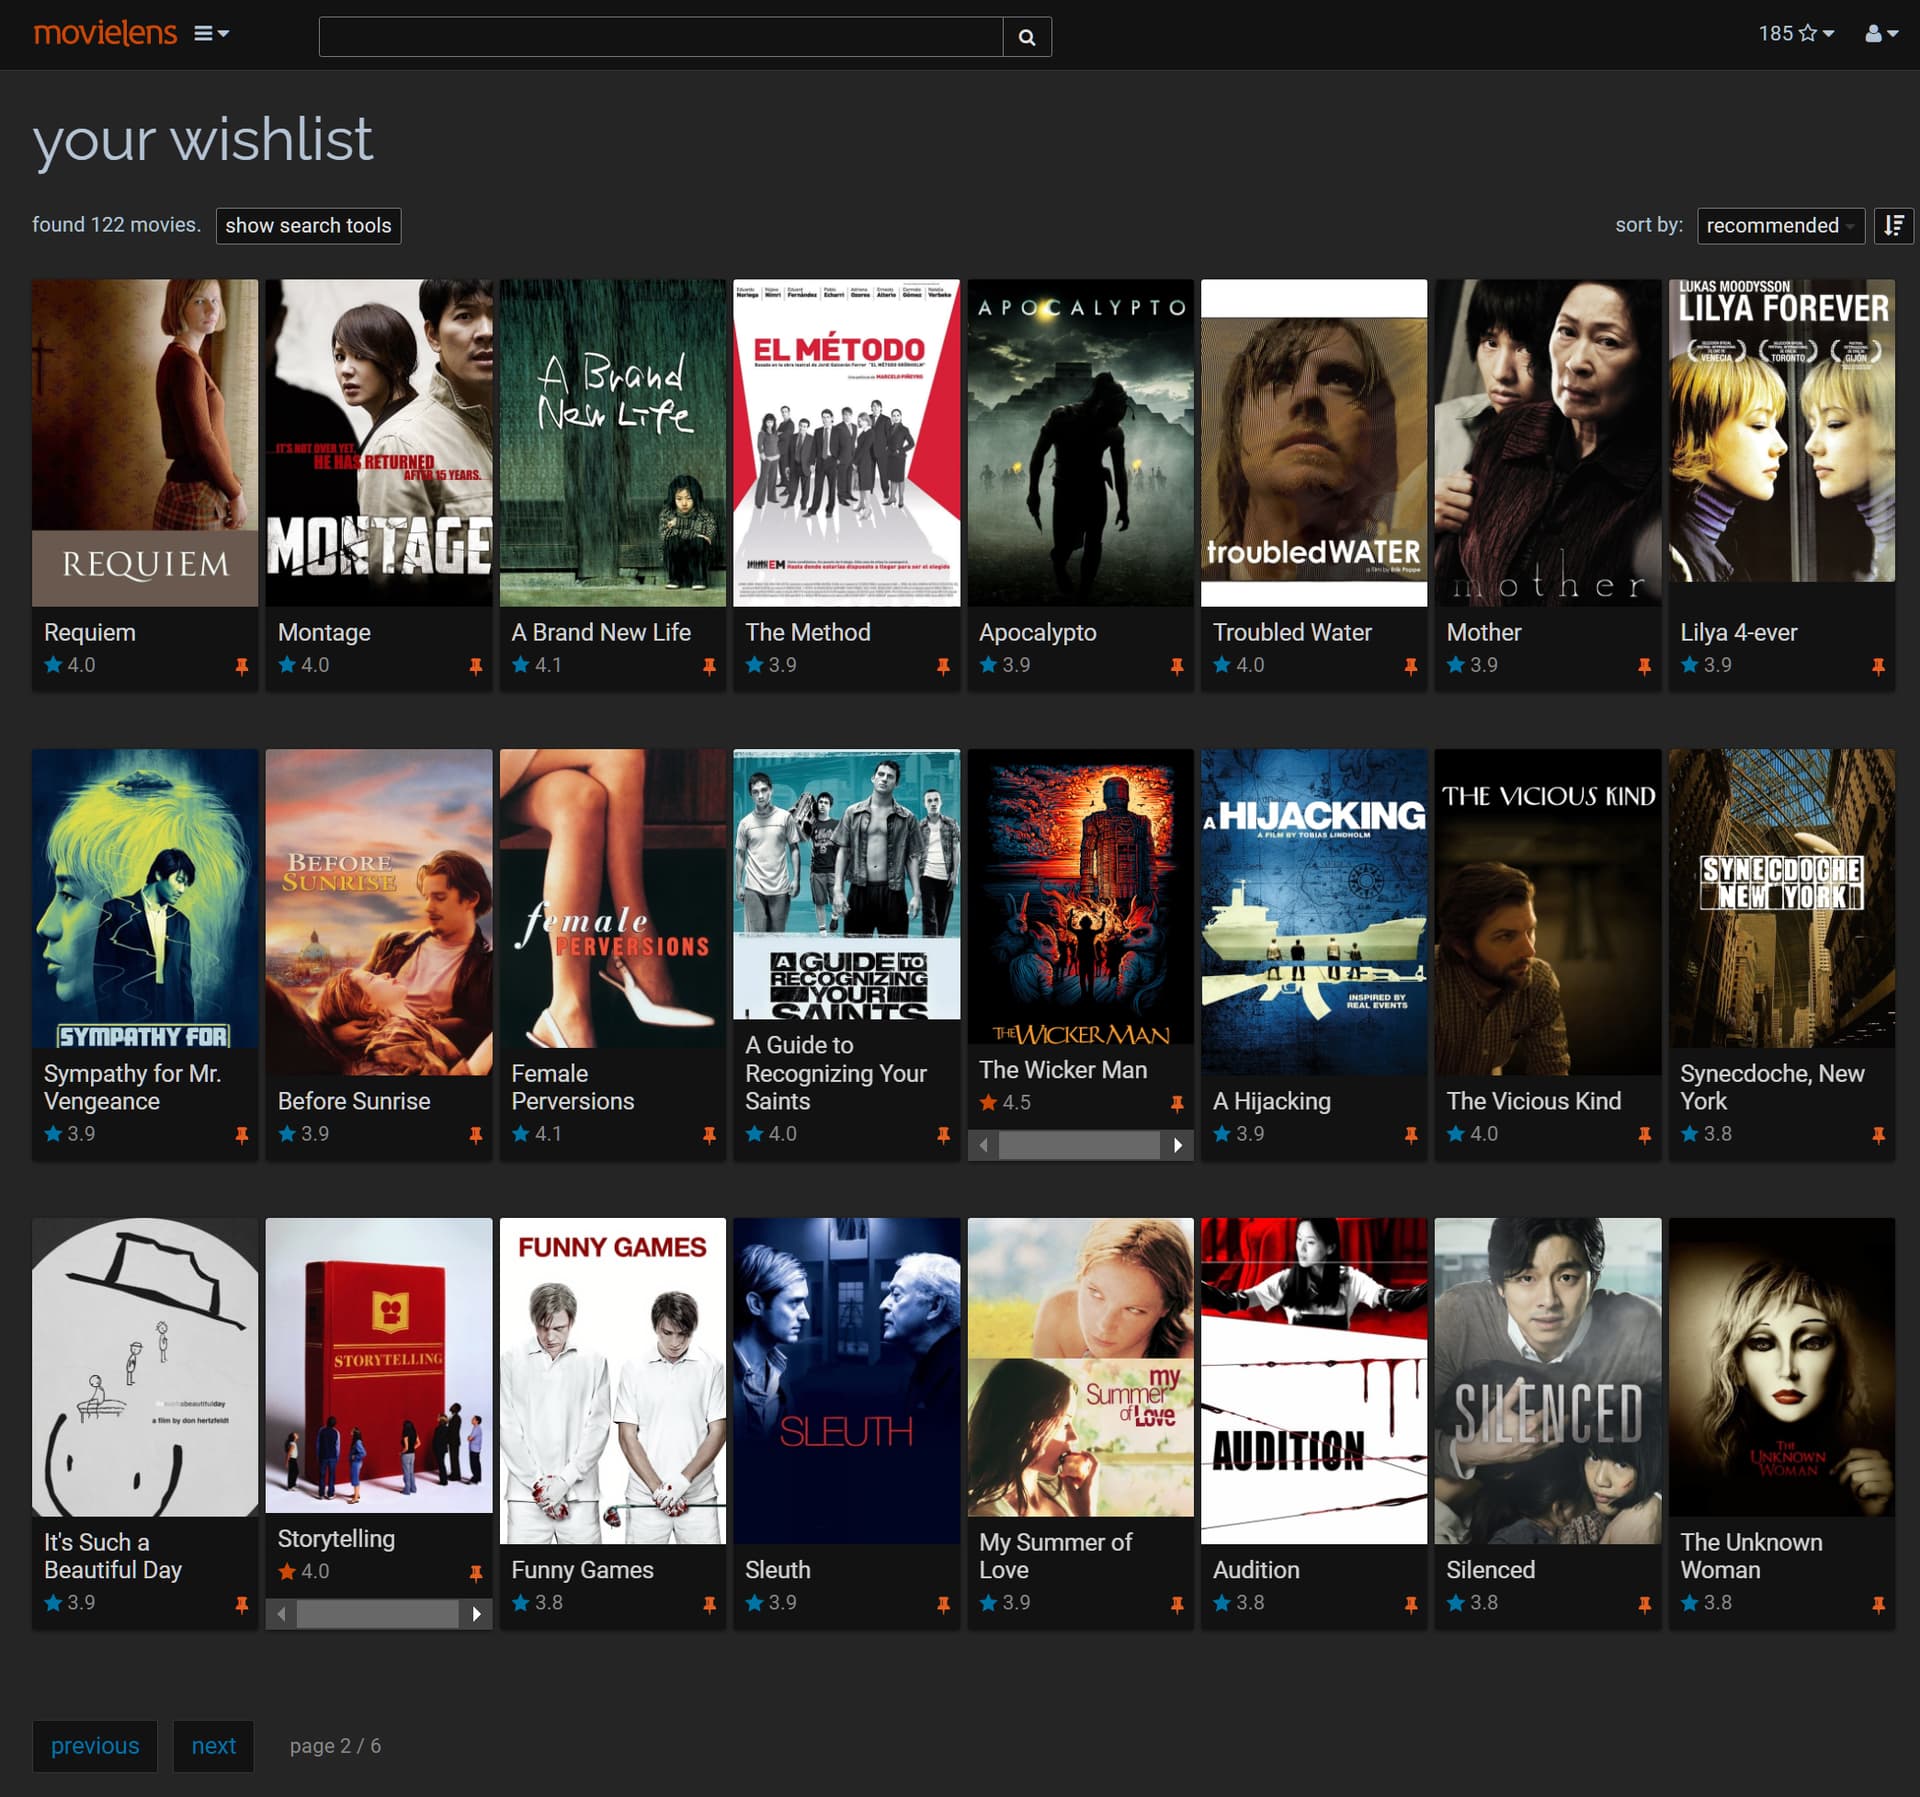Unpin Requiem from the wishlist
Screen dimensions: 1920x1797
click(241, 666)
